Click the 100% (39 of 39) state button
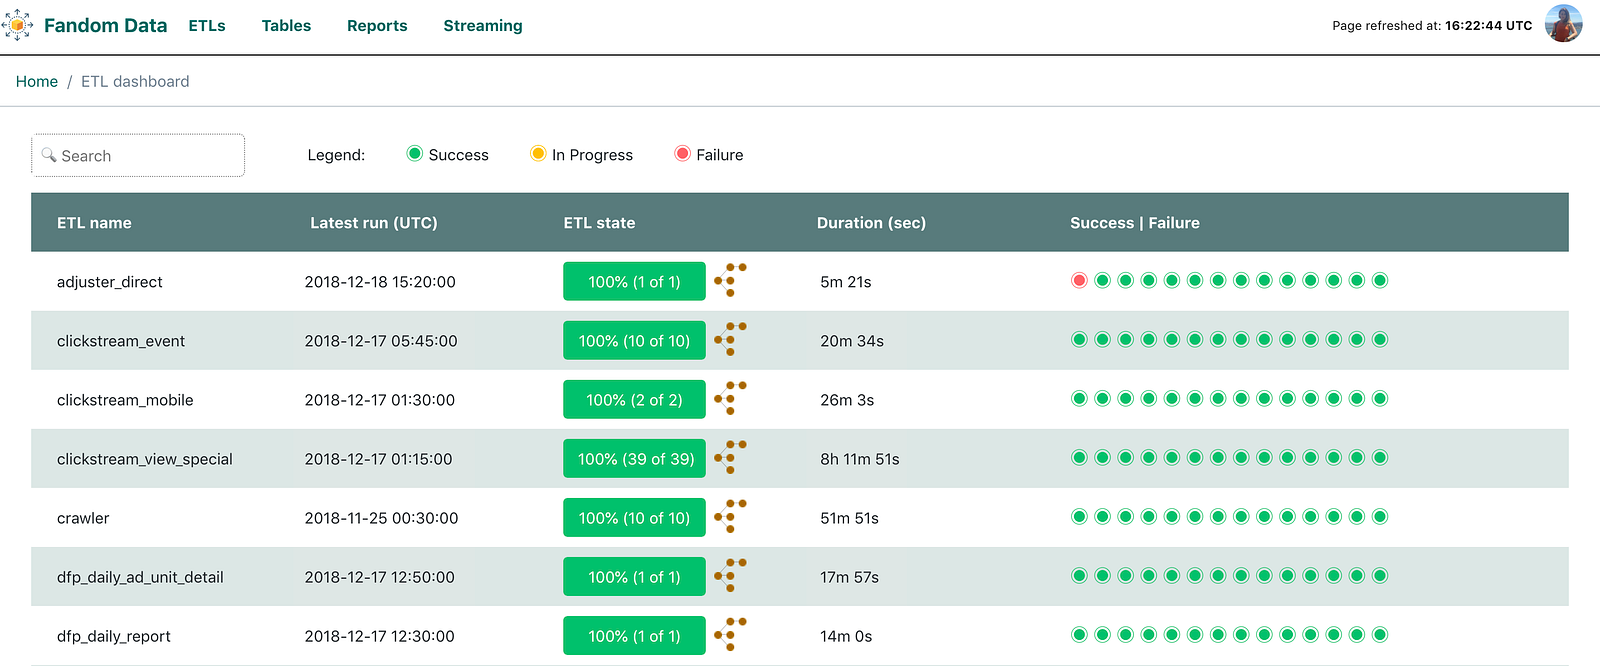The width and height of the screenshot is (1600, 666). click(635, 459)
